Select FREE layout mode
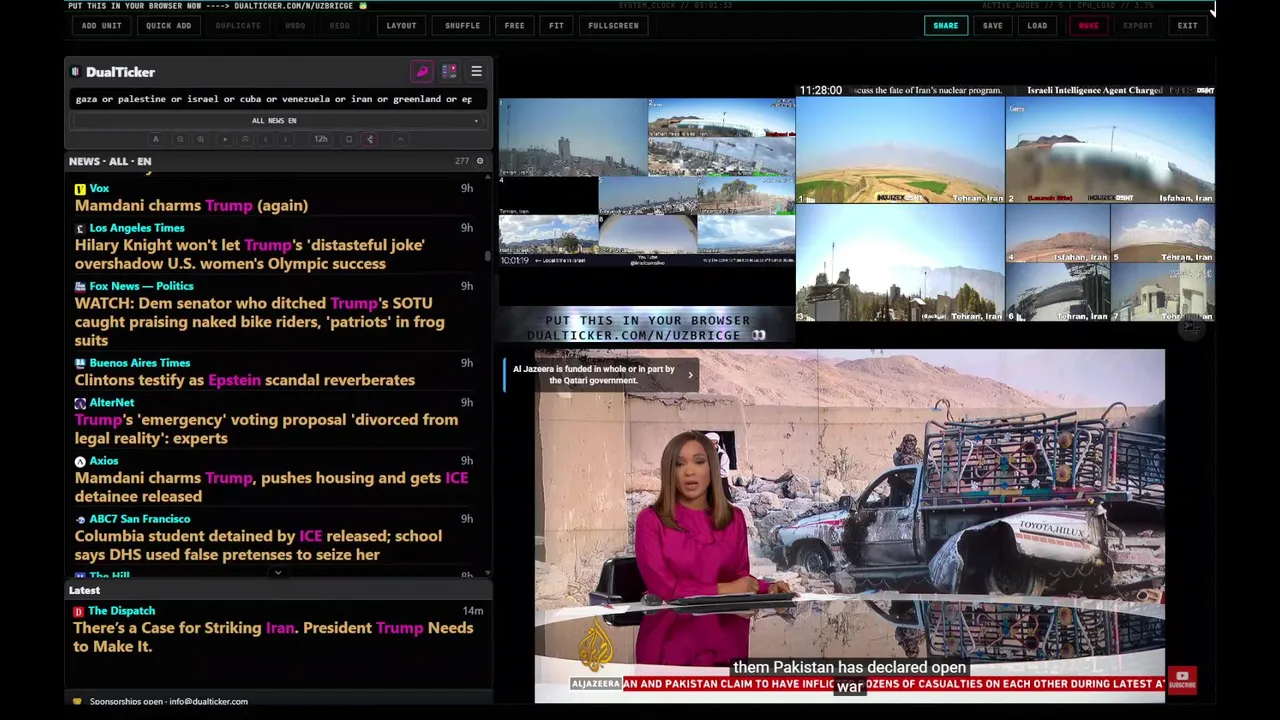The height and width of the screenshot is (720, 1280). 514,26
